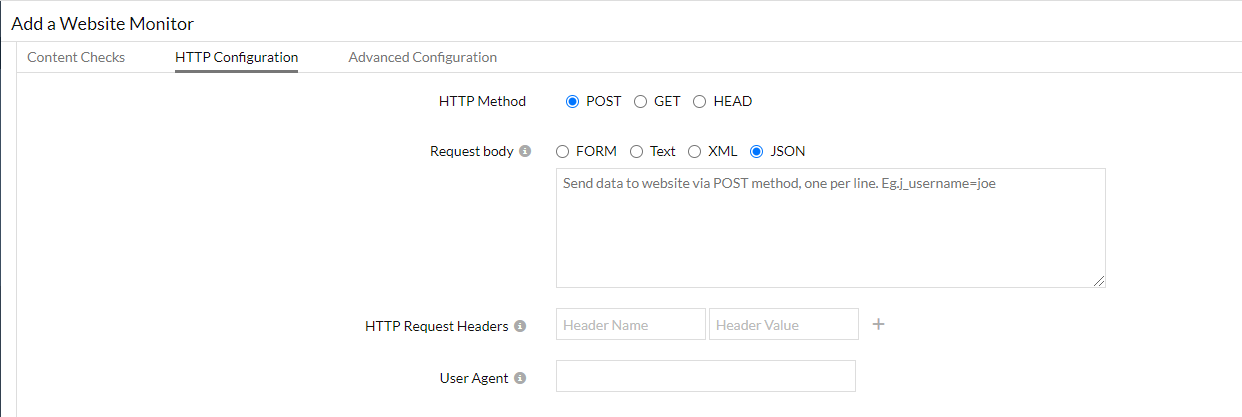Add another request header with plus icon
Screen dimensions: 1242x417
pyautogui.click(x=878, y=324)
